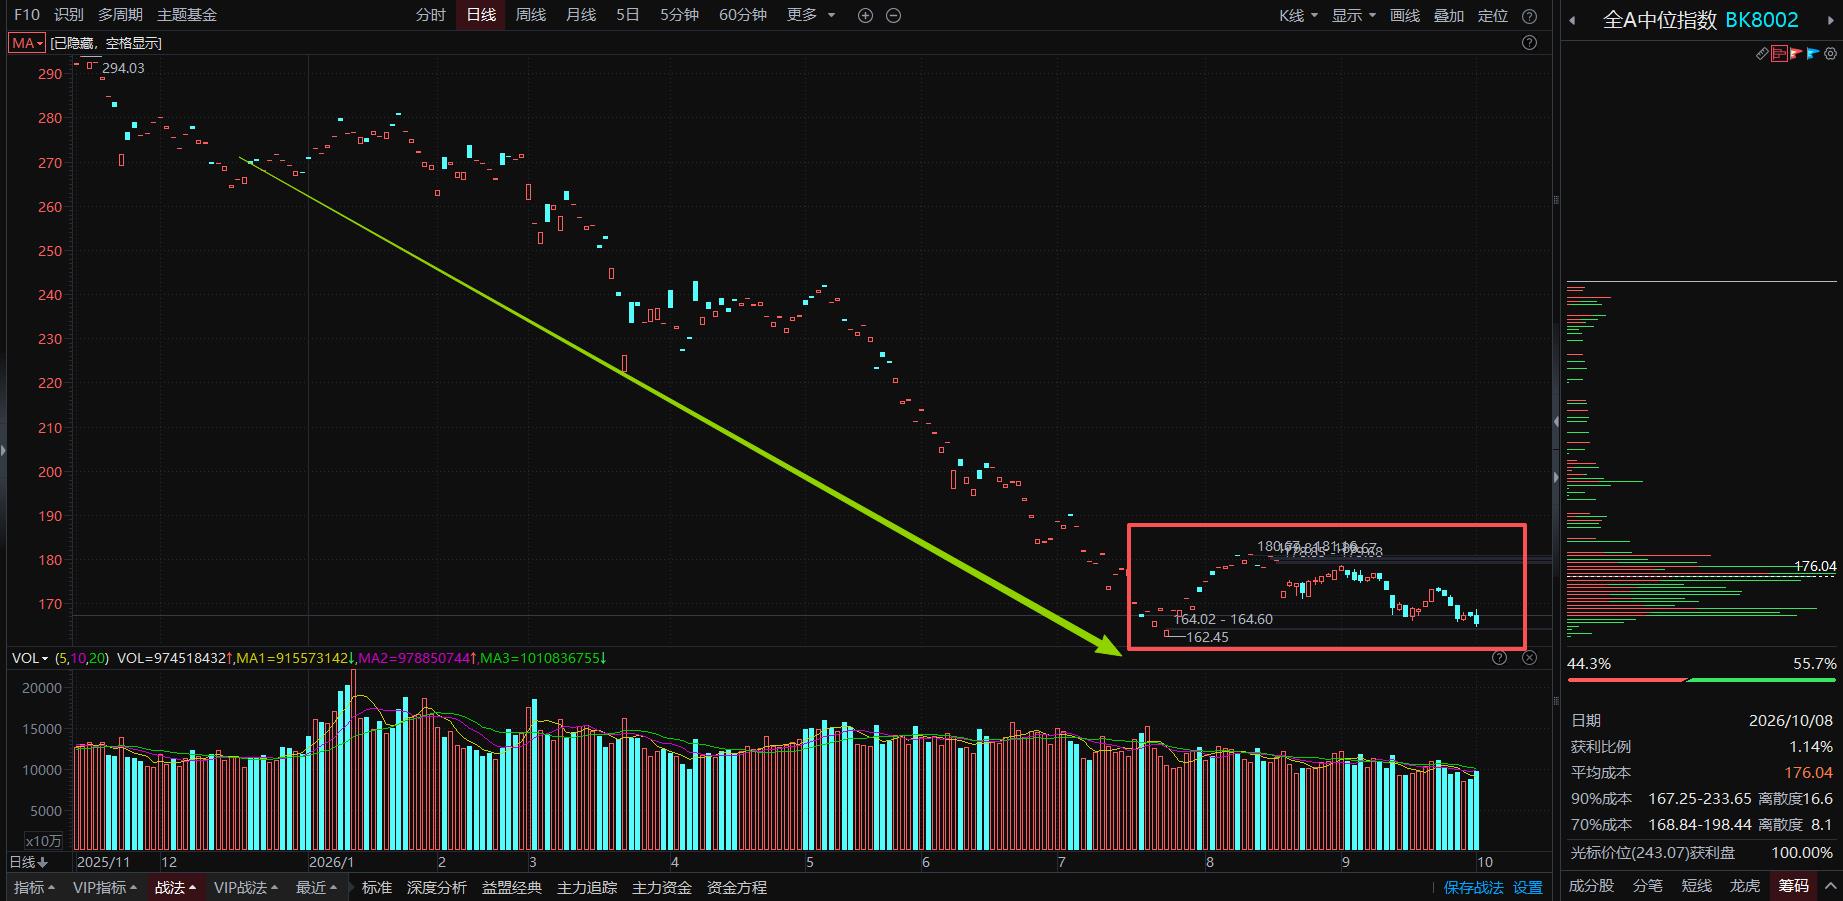Expand the 指标 bottom menu

pos(35,887)
